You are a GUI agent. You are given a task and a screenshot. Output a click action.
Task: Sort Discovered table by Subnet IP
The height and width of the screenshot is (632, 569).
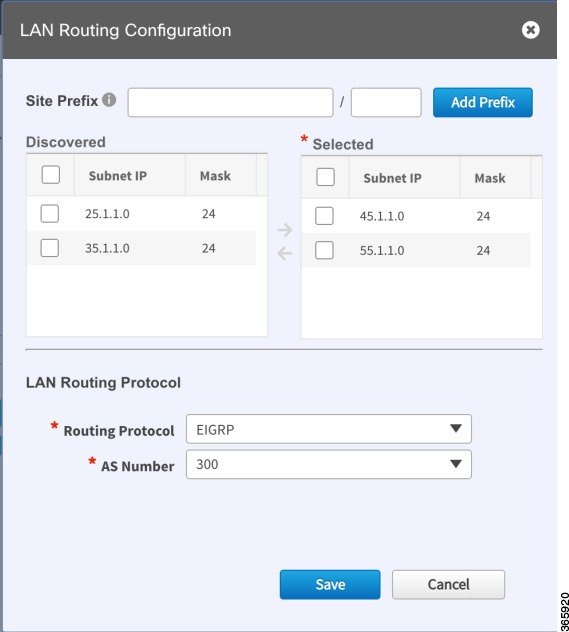[118, 176]
